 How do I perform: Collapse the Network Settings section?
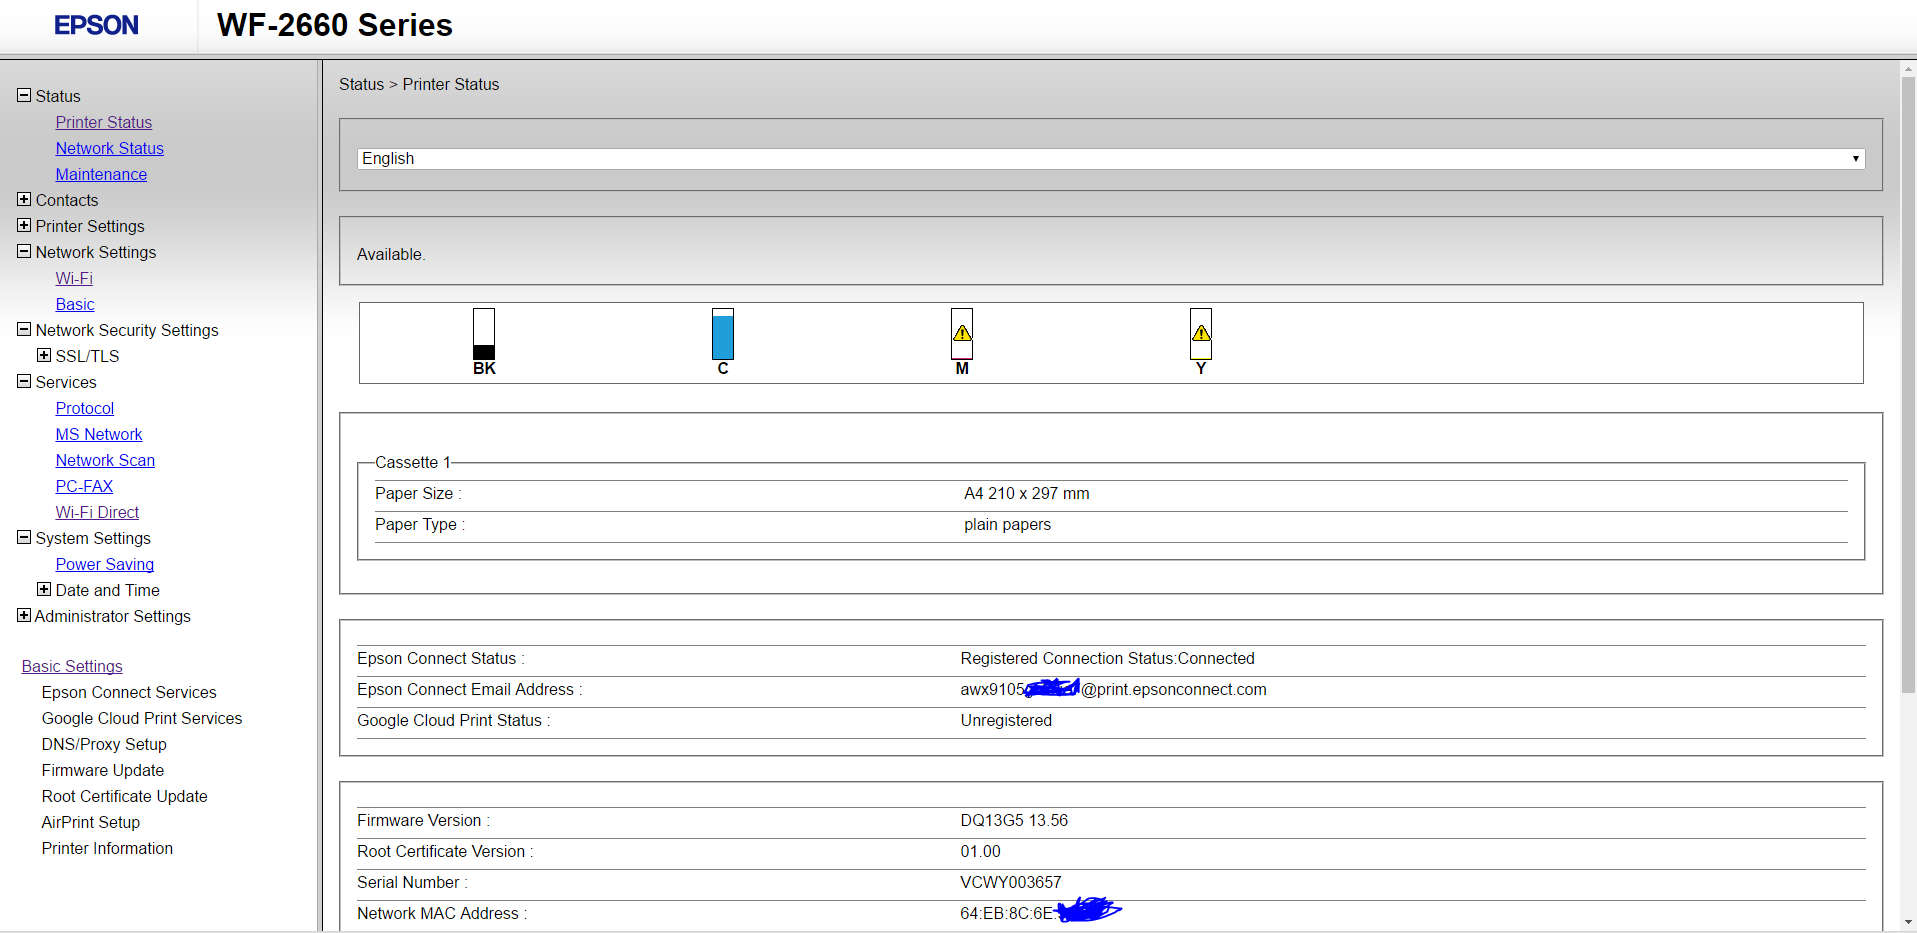tap(24, 251)
